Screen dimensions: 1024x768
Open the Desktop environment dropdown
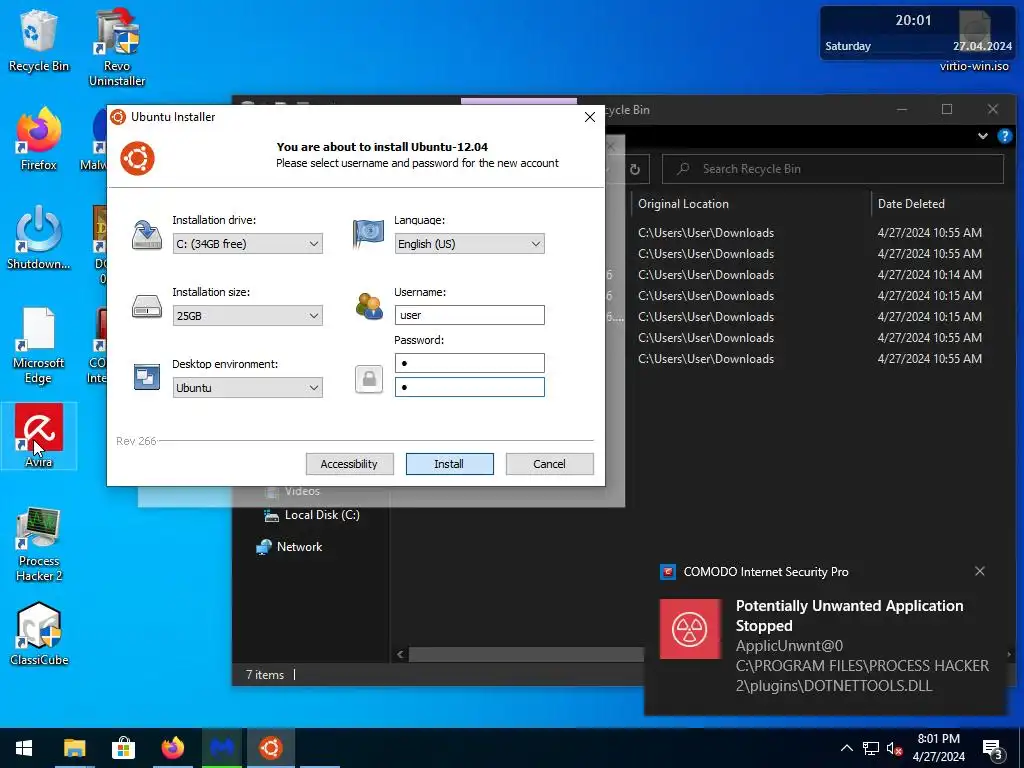coord(248,387)
